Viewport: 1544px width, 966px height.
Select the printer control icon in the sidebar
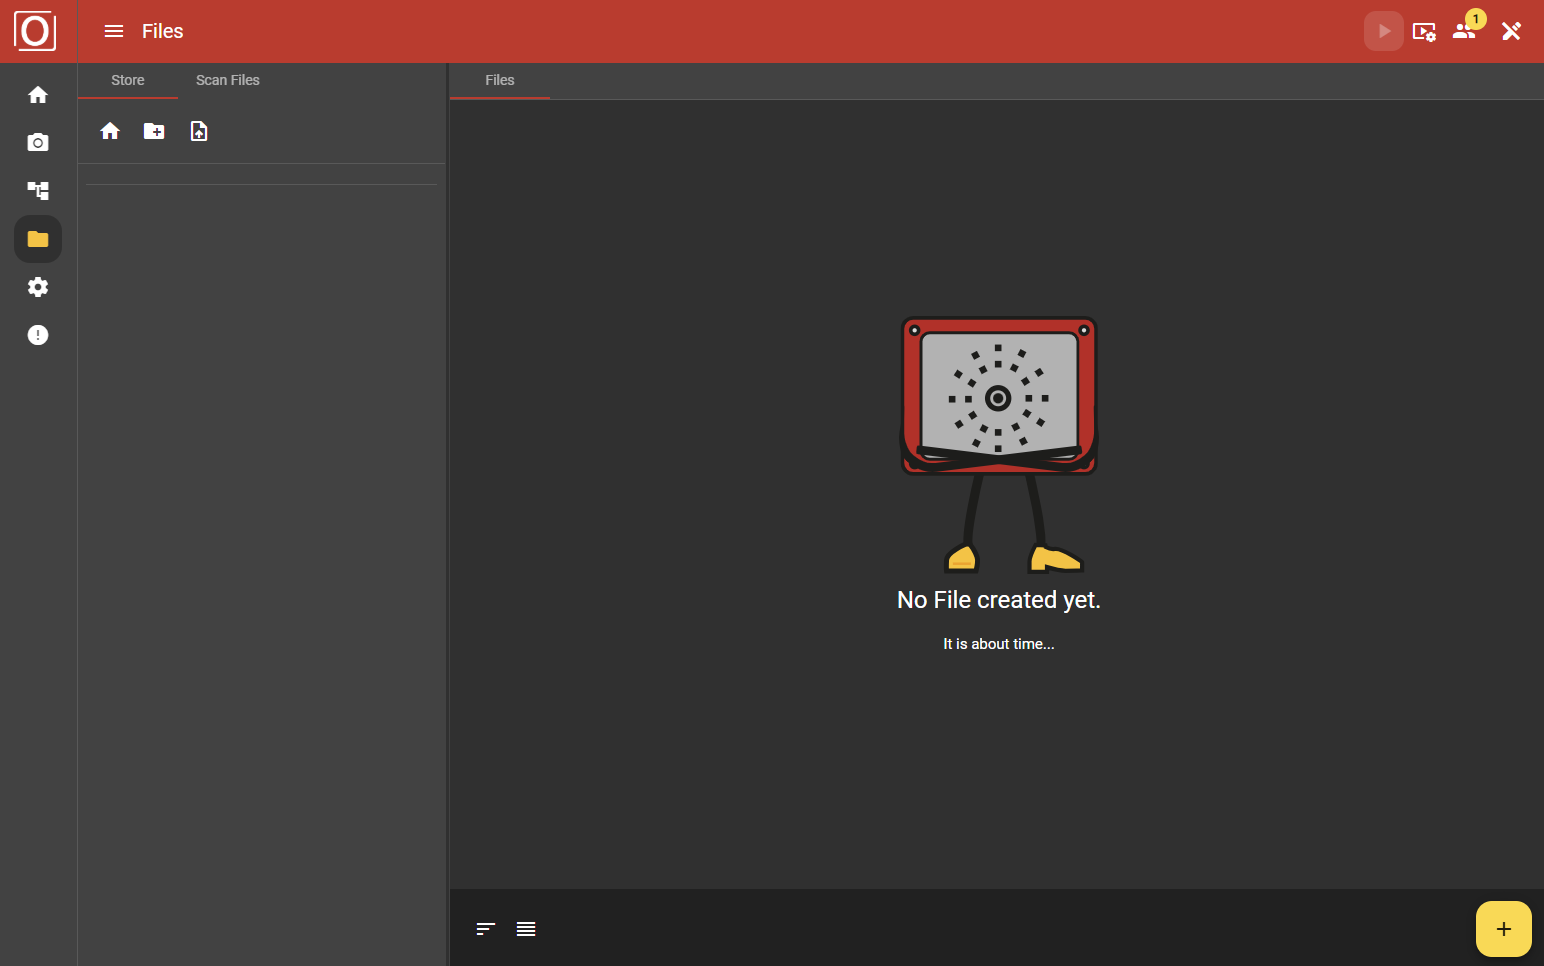(x=37, y=190)
